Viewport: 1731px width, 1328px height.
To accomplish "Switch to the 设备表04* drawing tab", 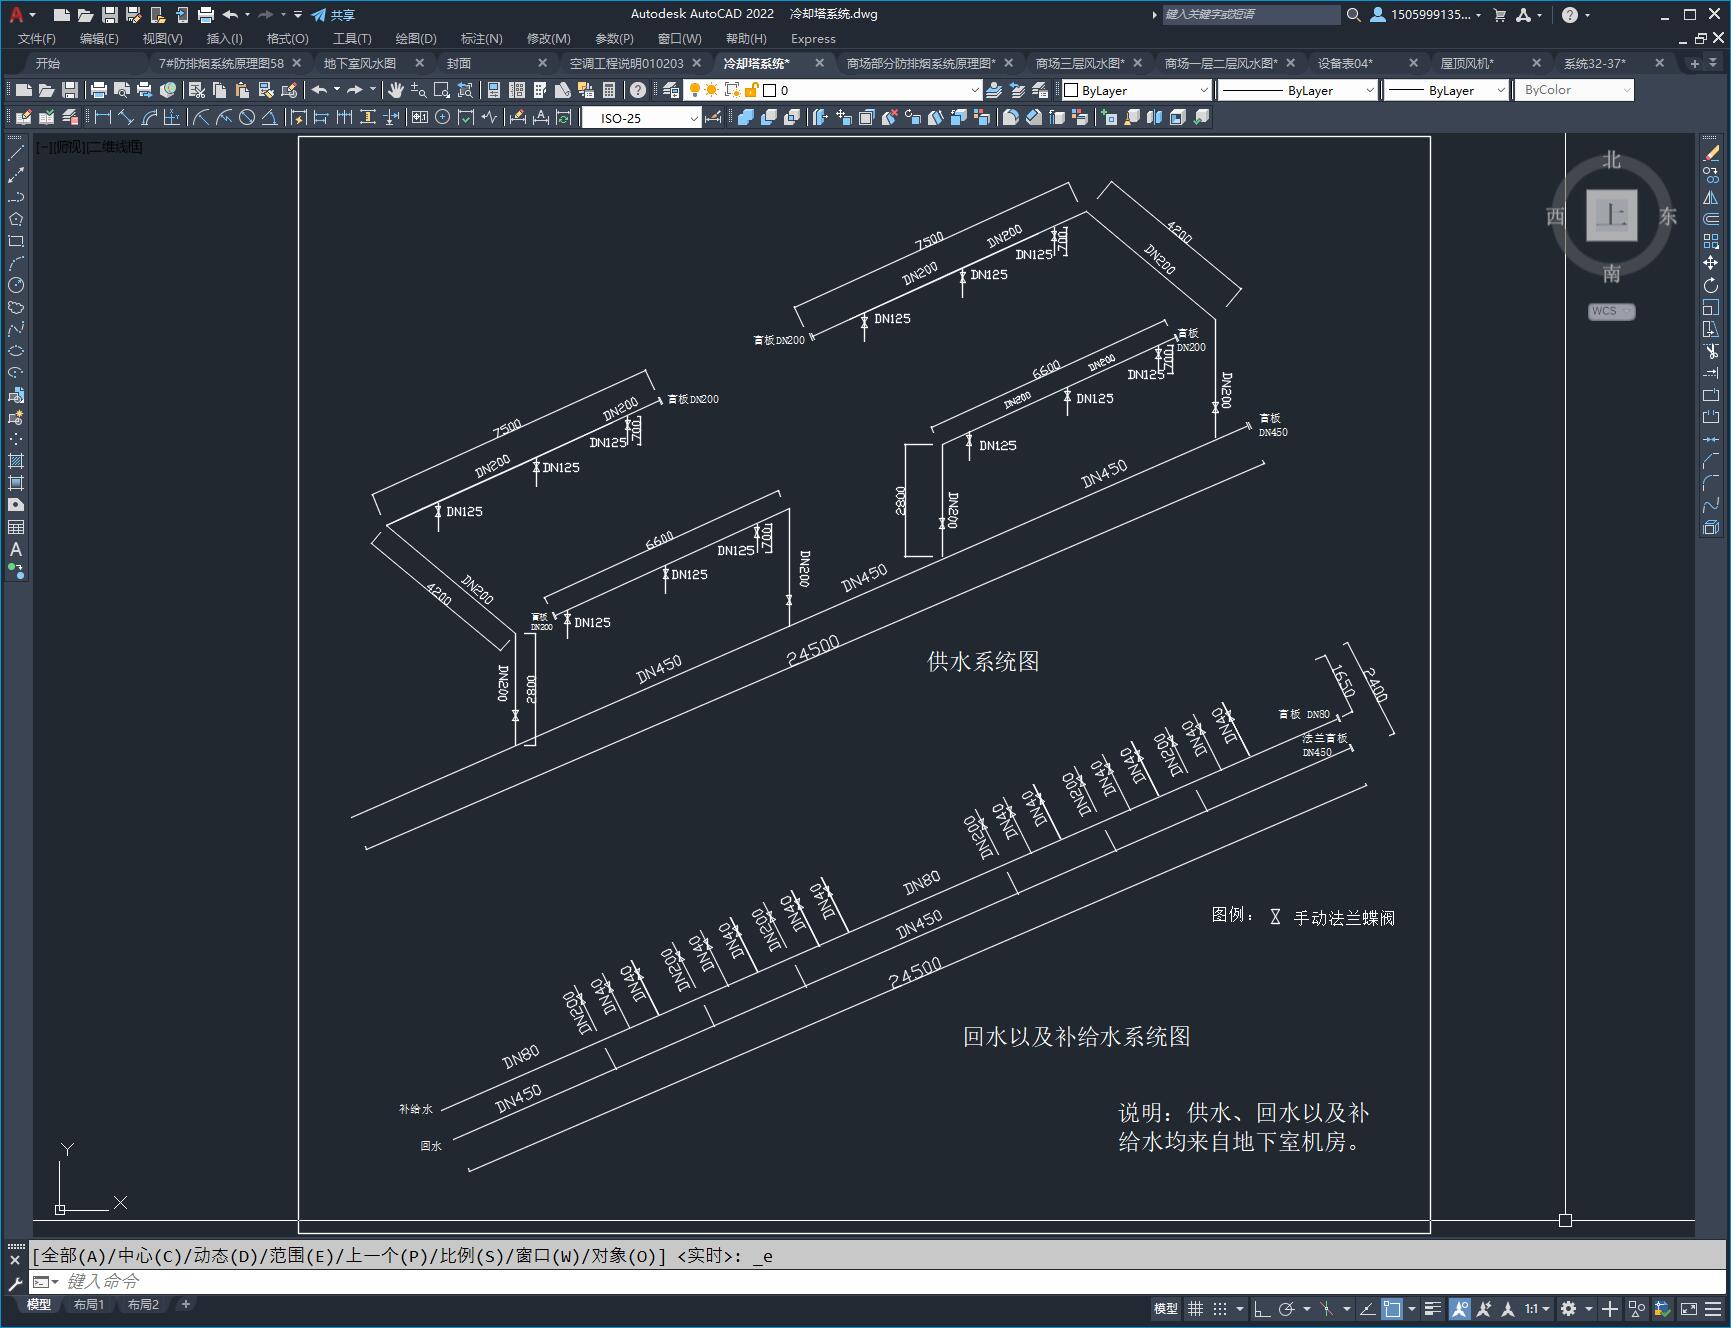I will pyautogui.click(x=1345, y=63).
